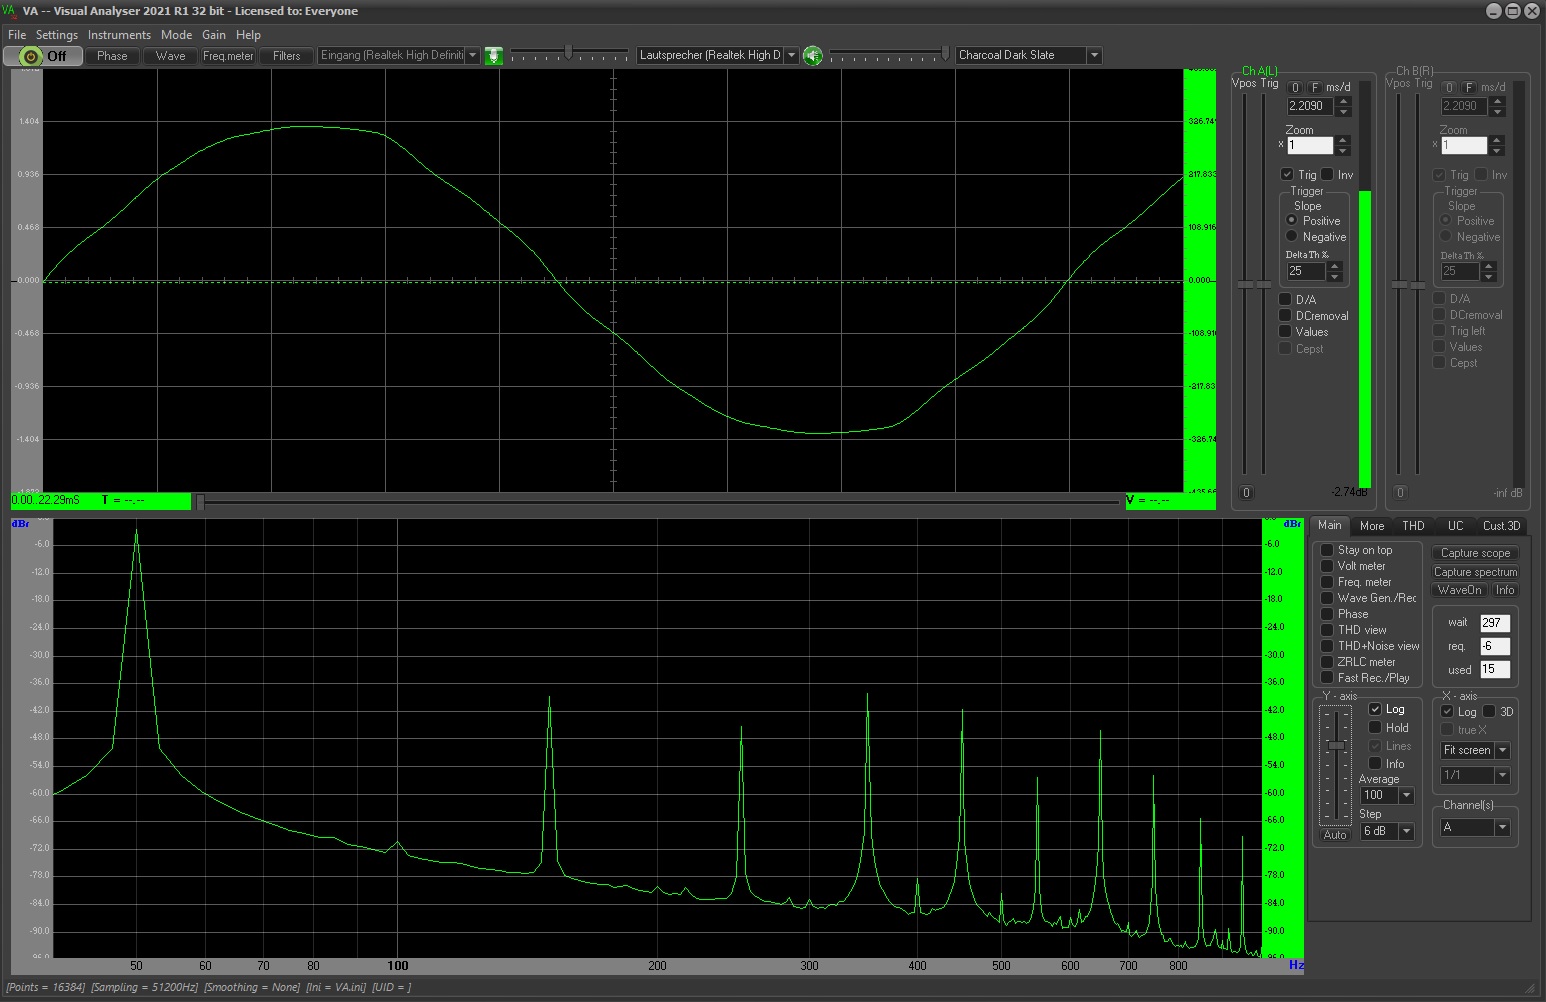Open Channel(s) A dropdown
The width and height of the screenshot is (1546, 1002).
tap(1502, 827)
